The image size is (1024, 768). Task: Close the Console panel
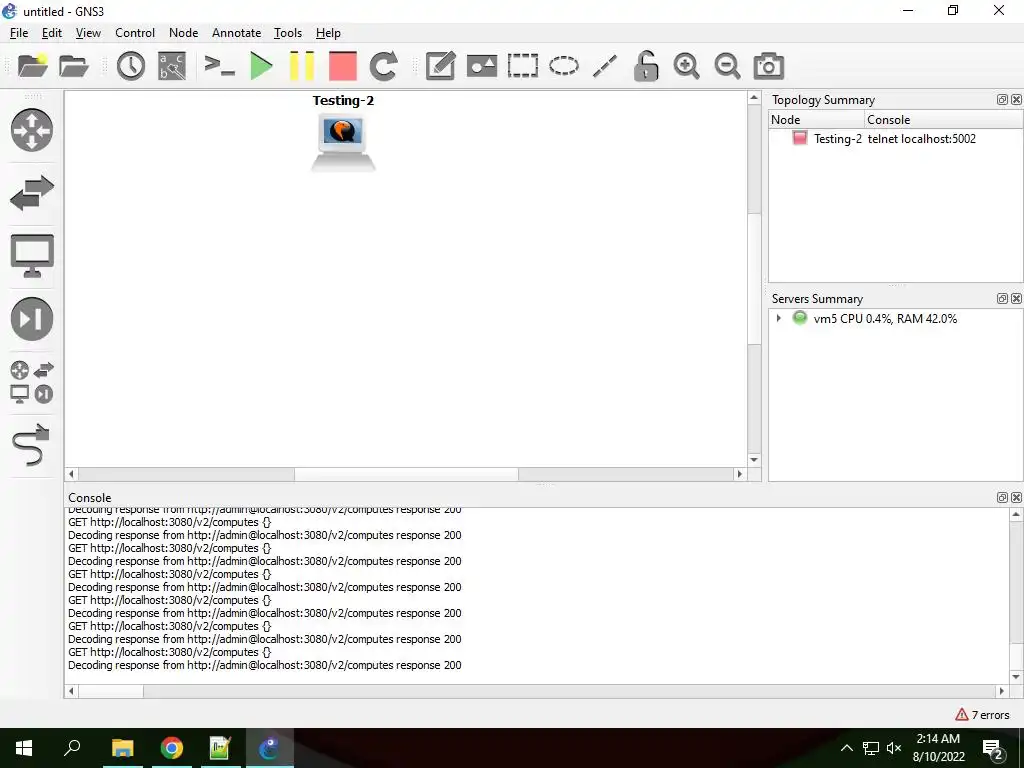click(x=1016, y=498)
